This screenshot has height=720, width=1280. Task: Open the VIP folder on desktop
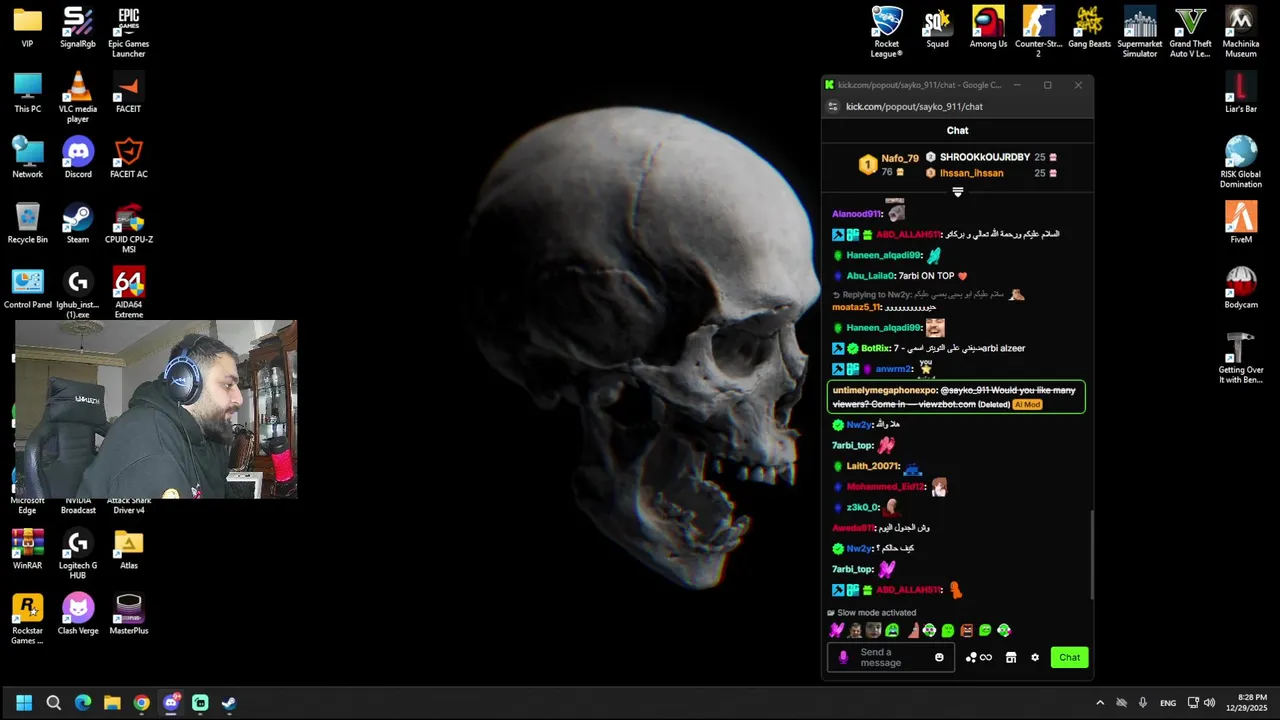point(27,26)
